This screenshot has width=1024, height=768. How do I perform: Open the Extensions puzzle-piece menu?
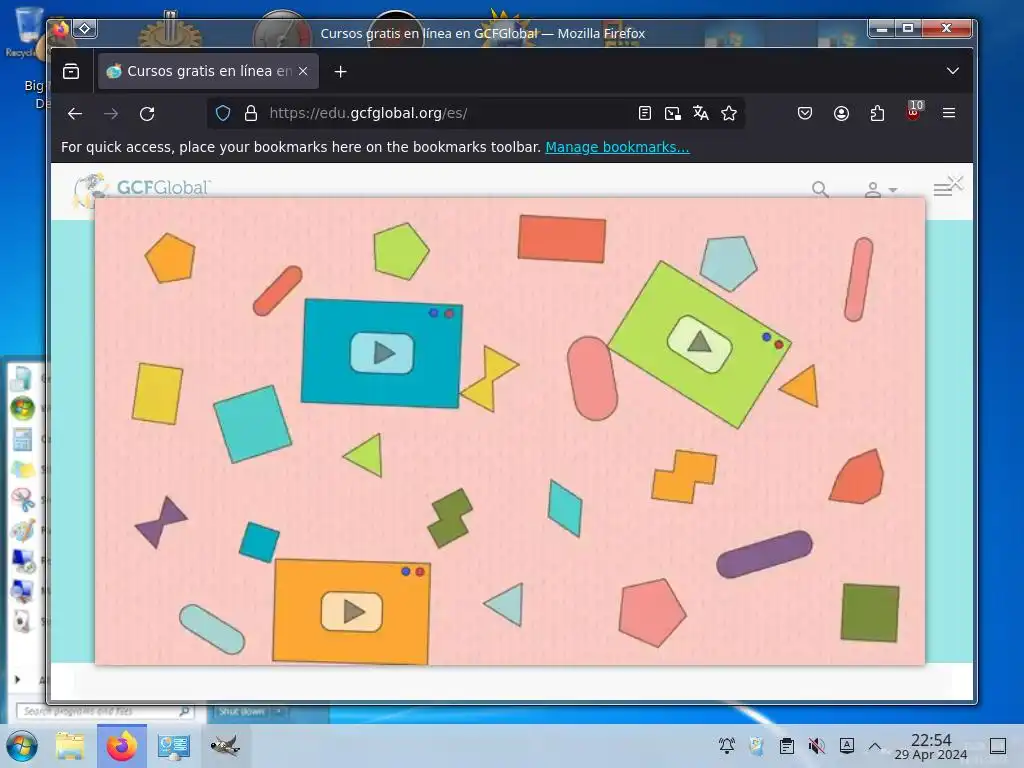pyautogui.click(x=877, y=114)
